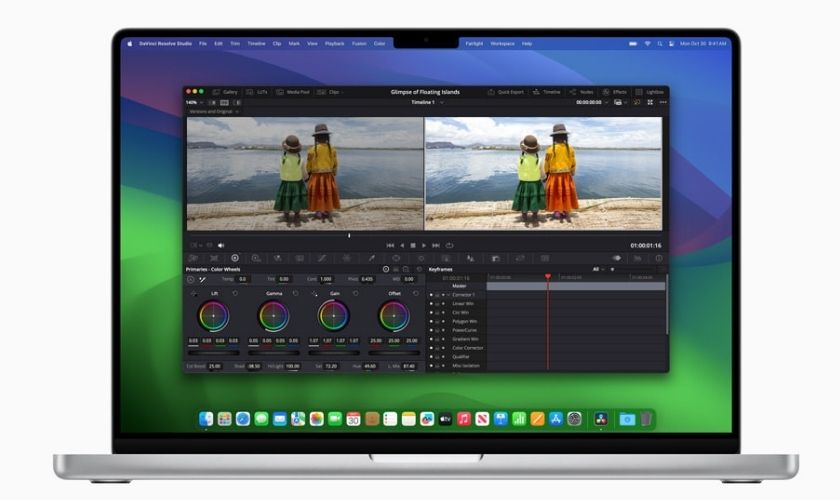Image resolution: width=840 pixels, height=500 pixels.
Task: Open the Fairlight menu
Action: pyautogui.click(x=474, y=43)
